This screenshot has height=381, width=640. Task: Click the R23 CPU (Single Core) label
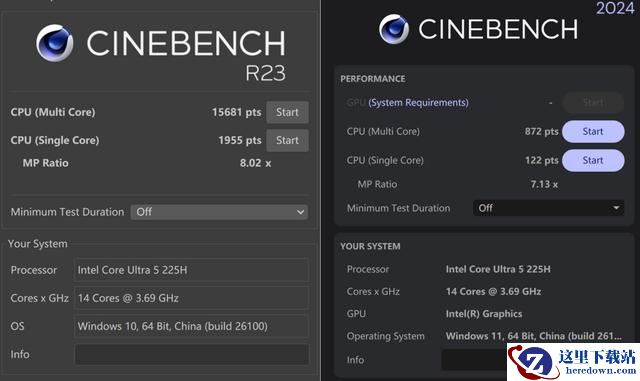(x=55, y=140)
